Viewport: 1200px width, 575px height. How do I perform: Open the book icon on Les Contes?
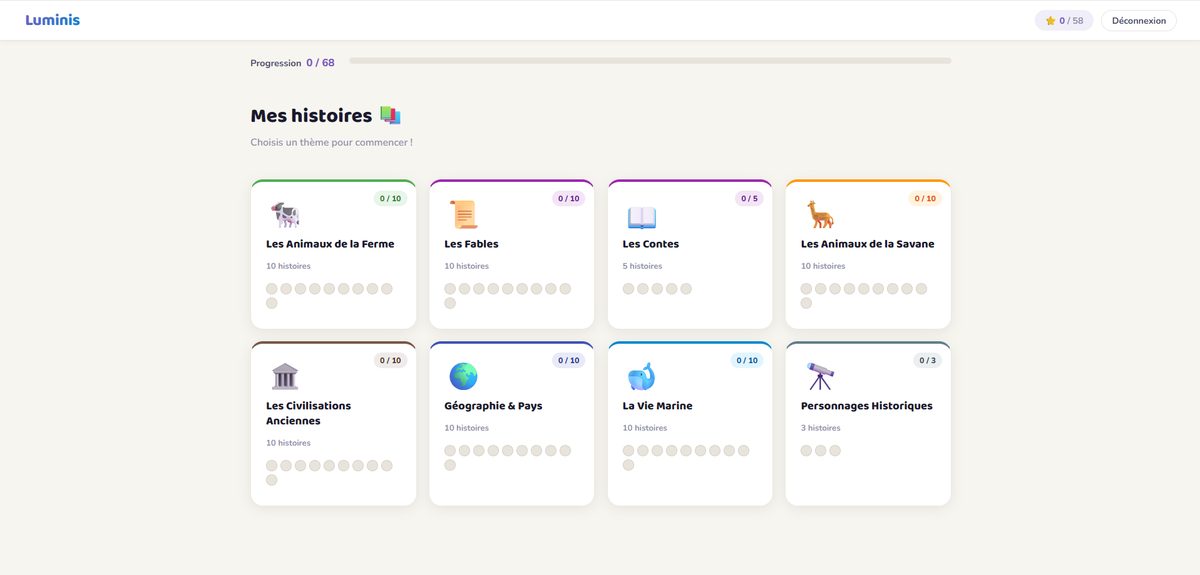[x=641, y=216]
